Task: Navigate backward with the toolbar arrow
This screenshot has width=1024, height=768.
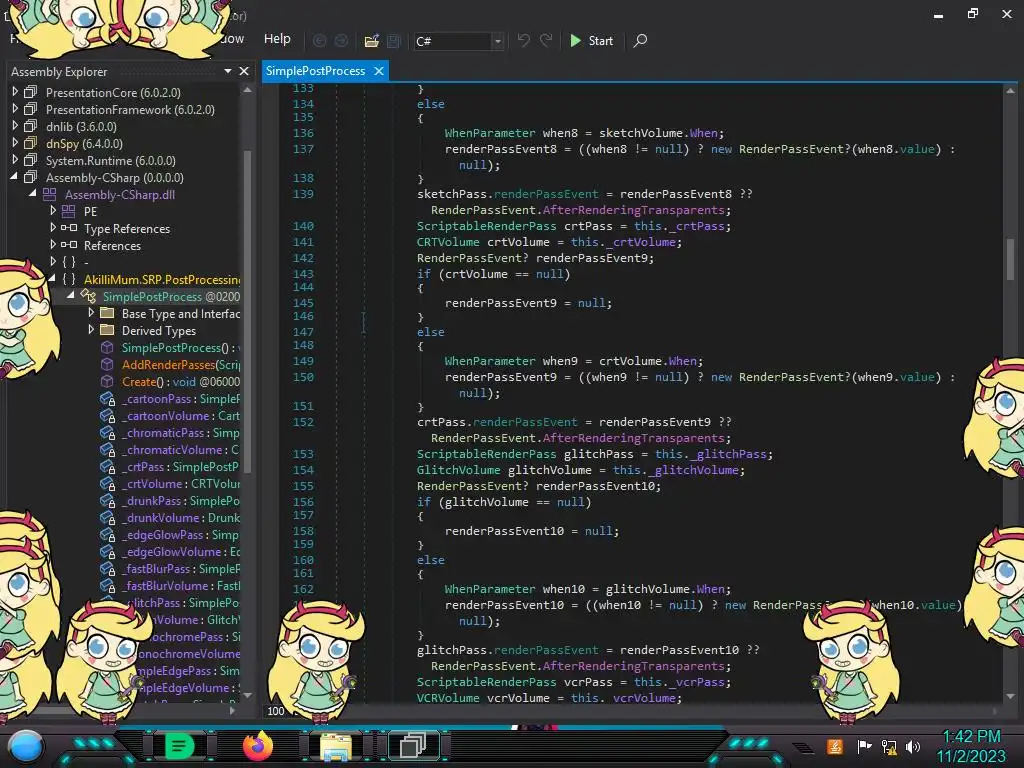Action: pos(319,40)
